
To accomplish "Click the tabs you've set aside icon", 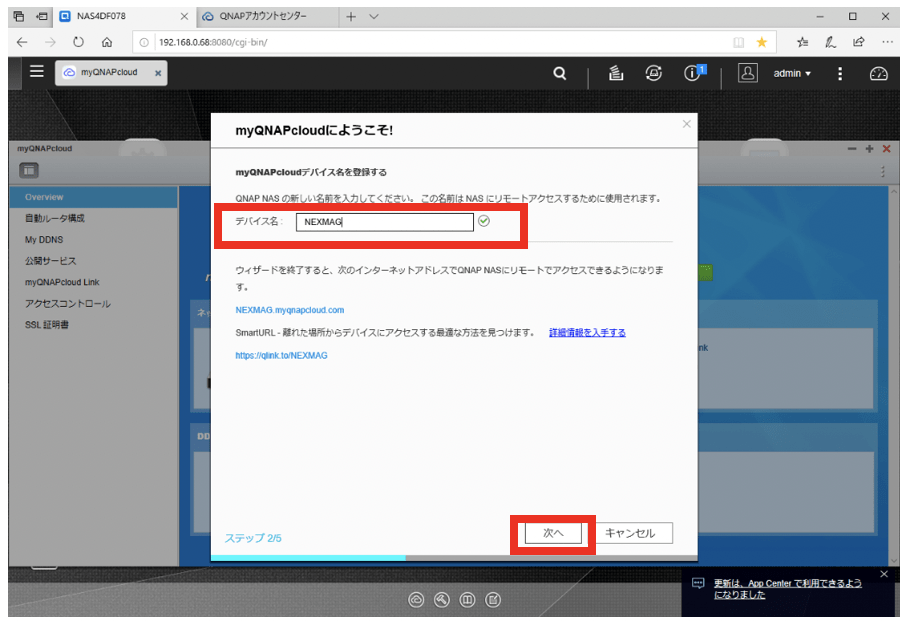I will (x=18, y=16).
